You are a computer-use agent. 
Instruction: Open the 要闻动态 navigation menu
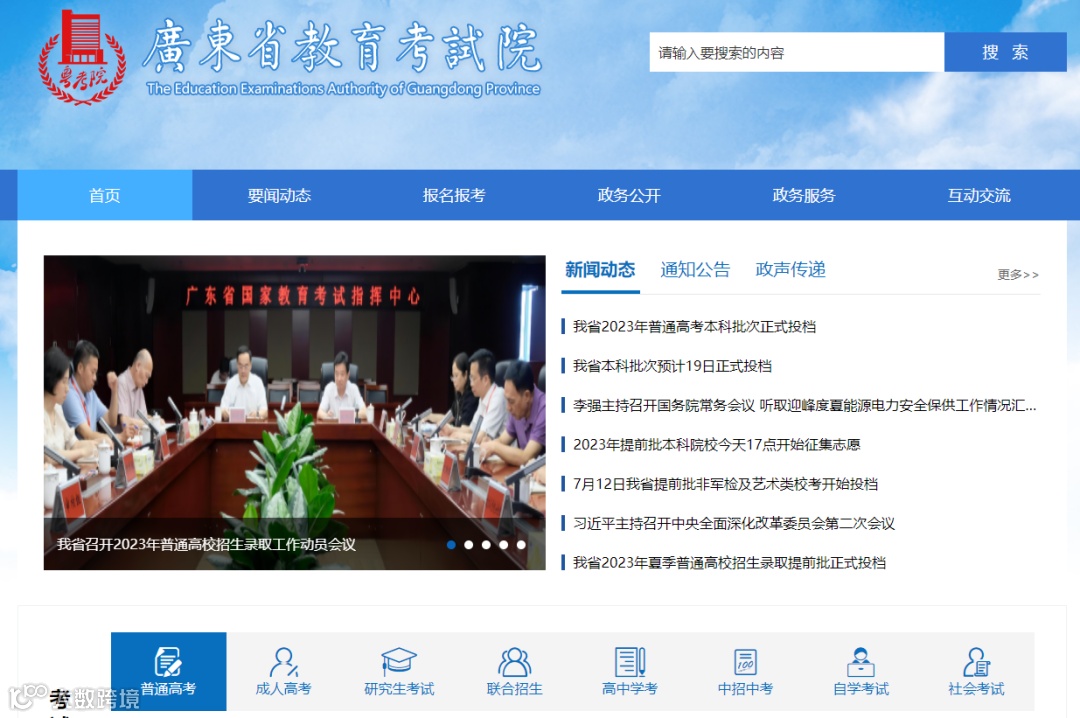[279, 195]
